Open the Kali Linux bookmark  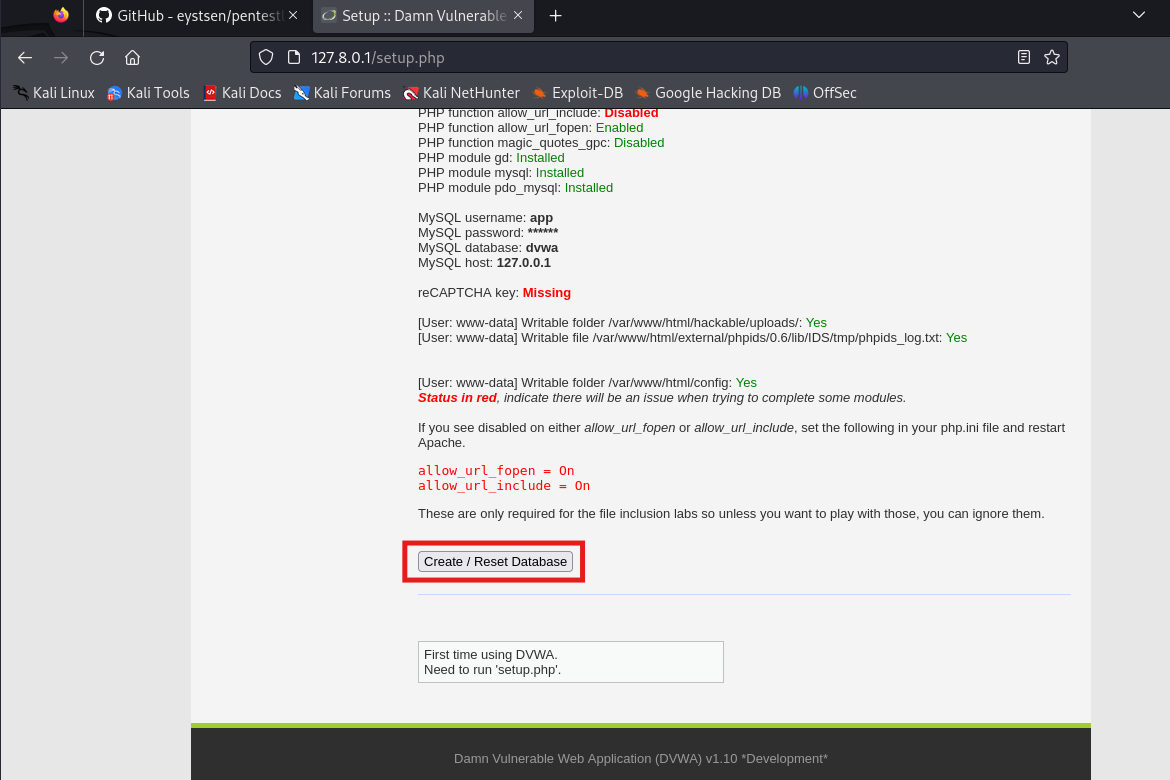[x=54, y=93]
